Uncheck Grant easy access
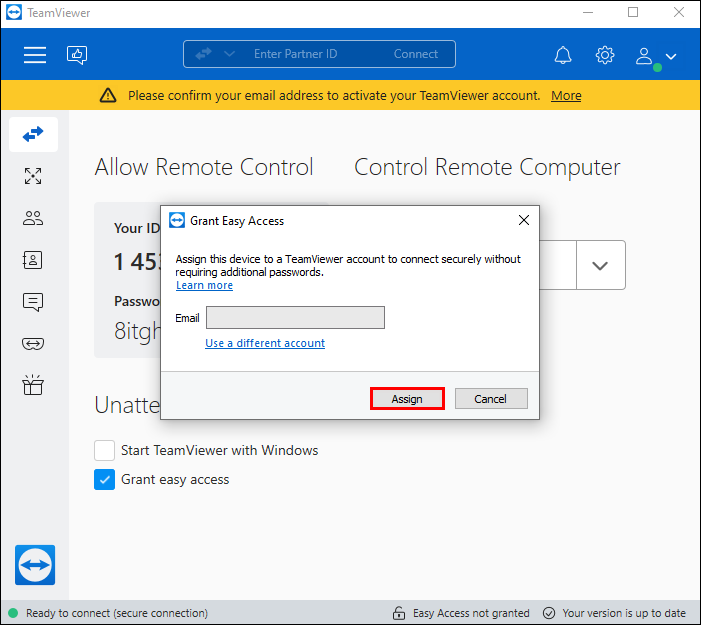Screen dimensions: 701x625 pos(104,480)
